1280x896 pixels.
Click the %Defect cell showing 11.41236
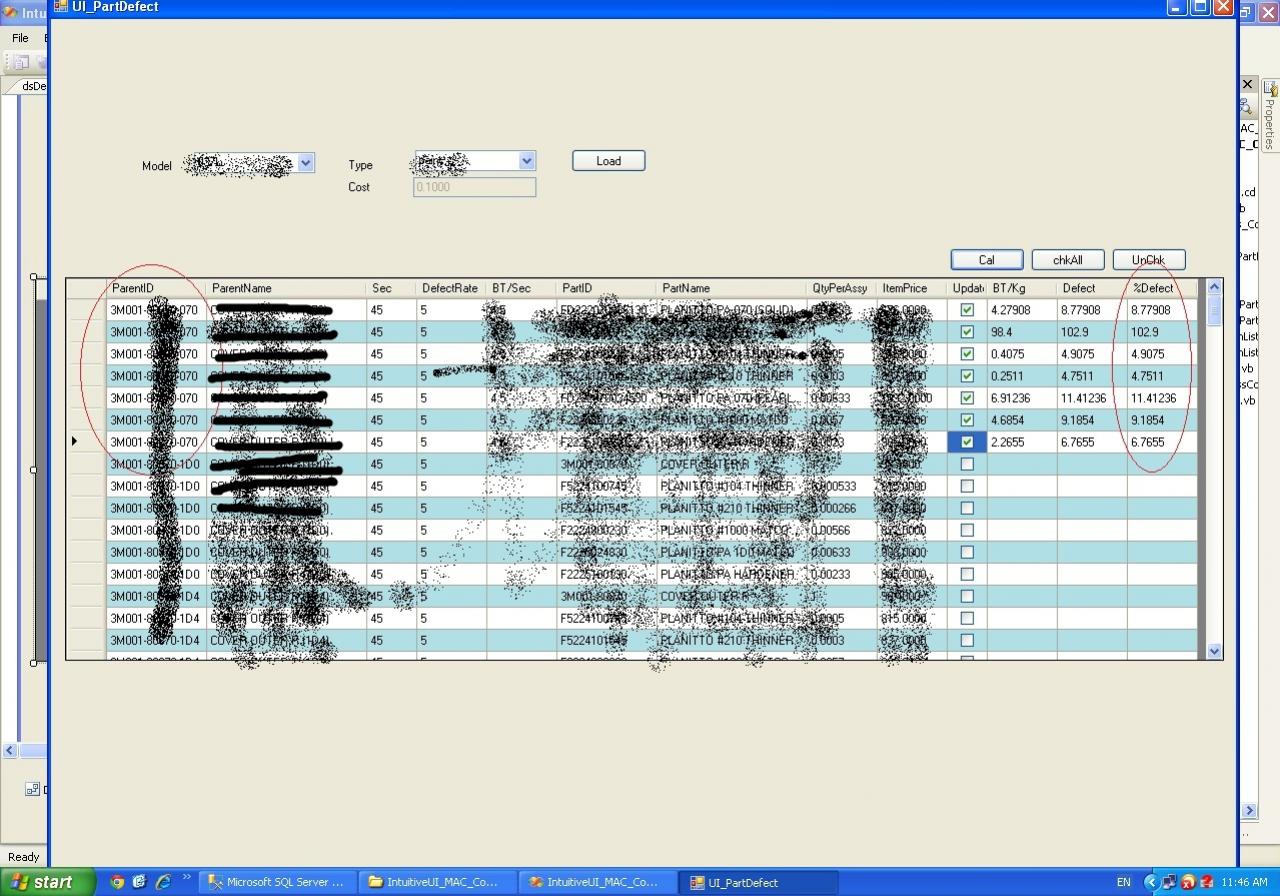[1162, 398]
